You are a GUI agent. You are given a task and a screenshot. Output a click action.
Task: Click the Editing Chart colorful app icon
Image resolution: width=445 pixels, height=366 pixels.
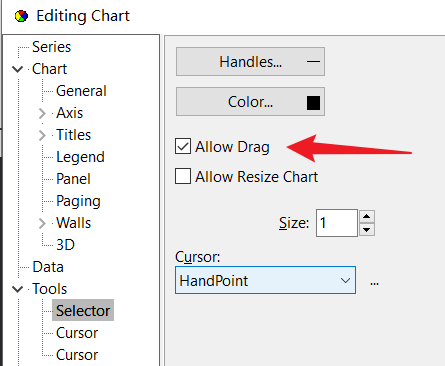(x=21, y=16)
